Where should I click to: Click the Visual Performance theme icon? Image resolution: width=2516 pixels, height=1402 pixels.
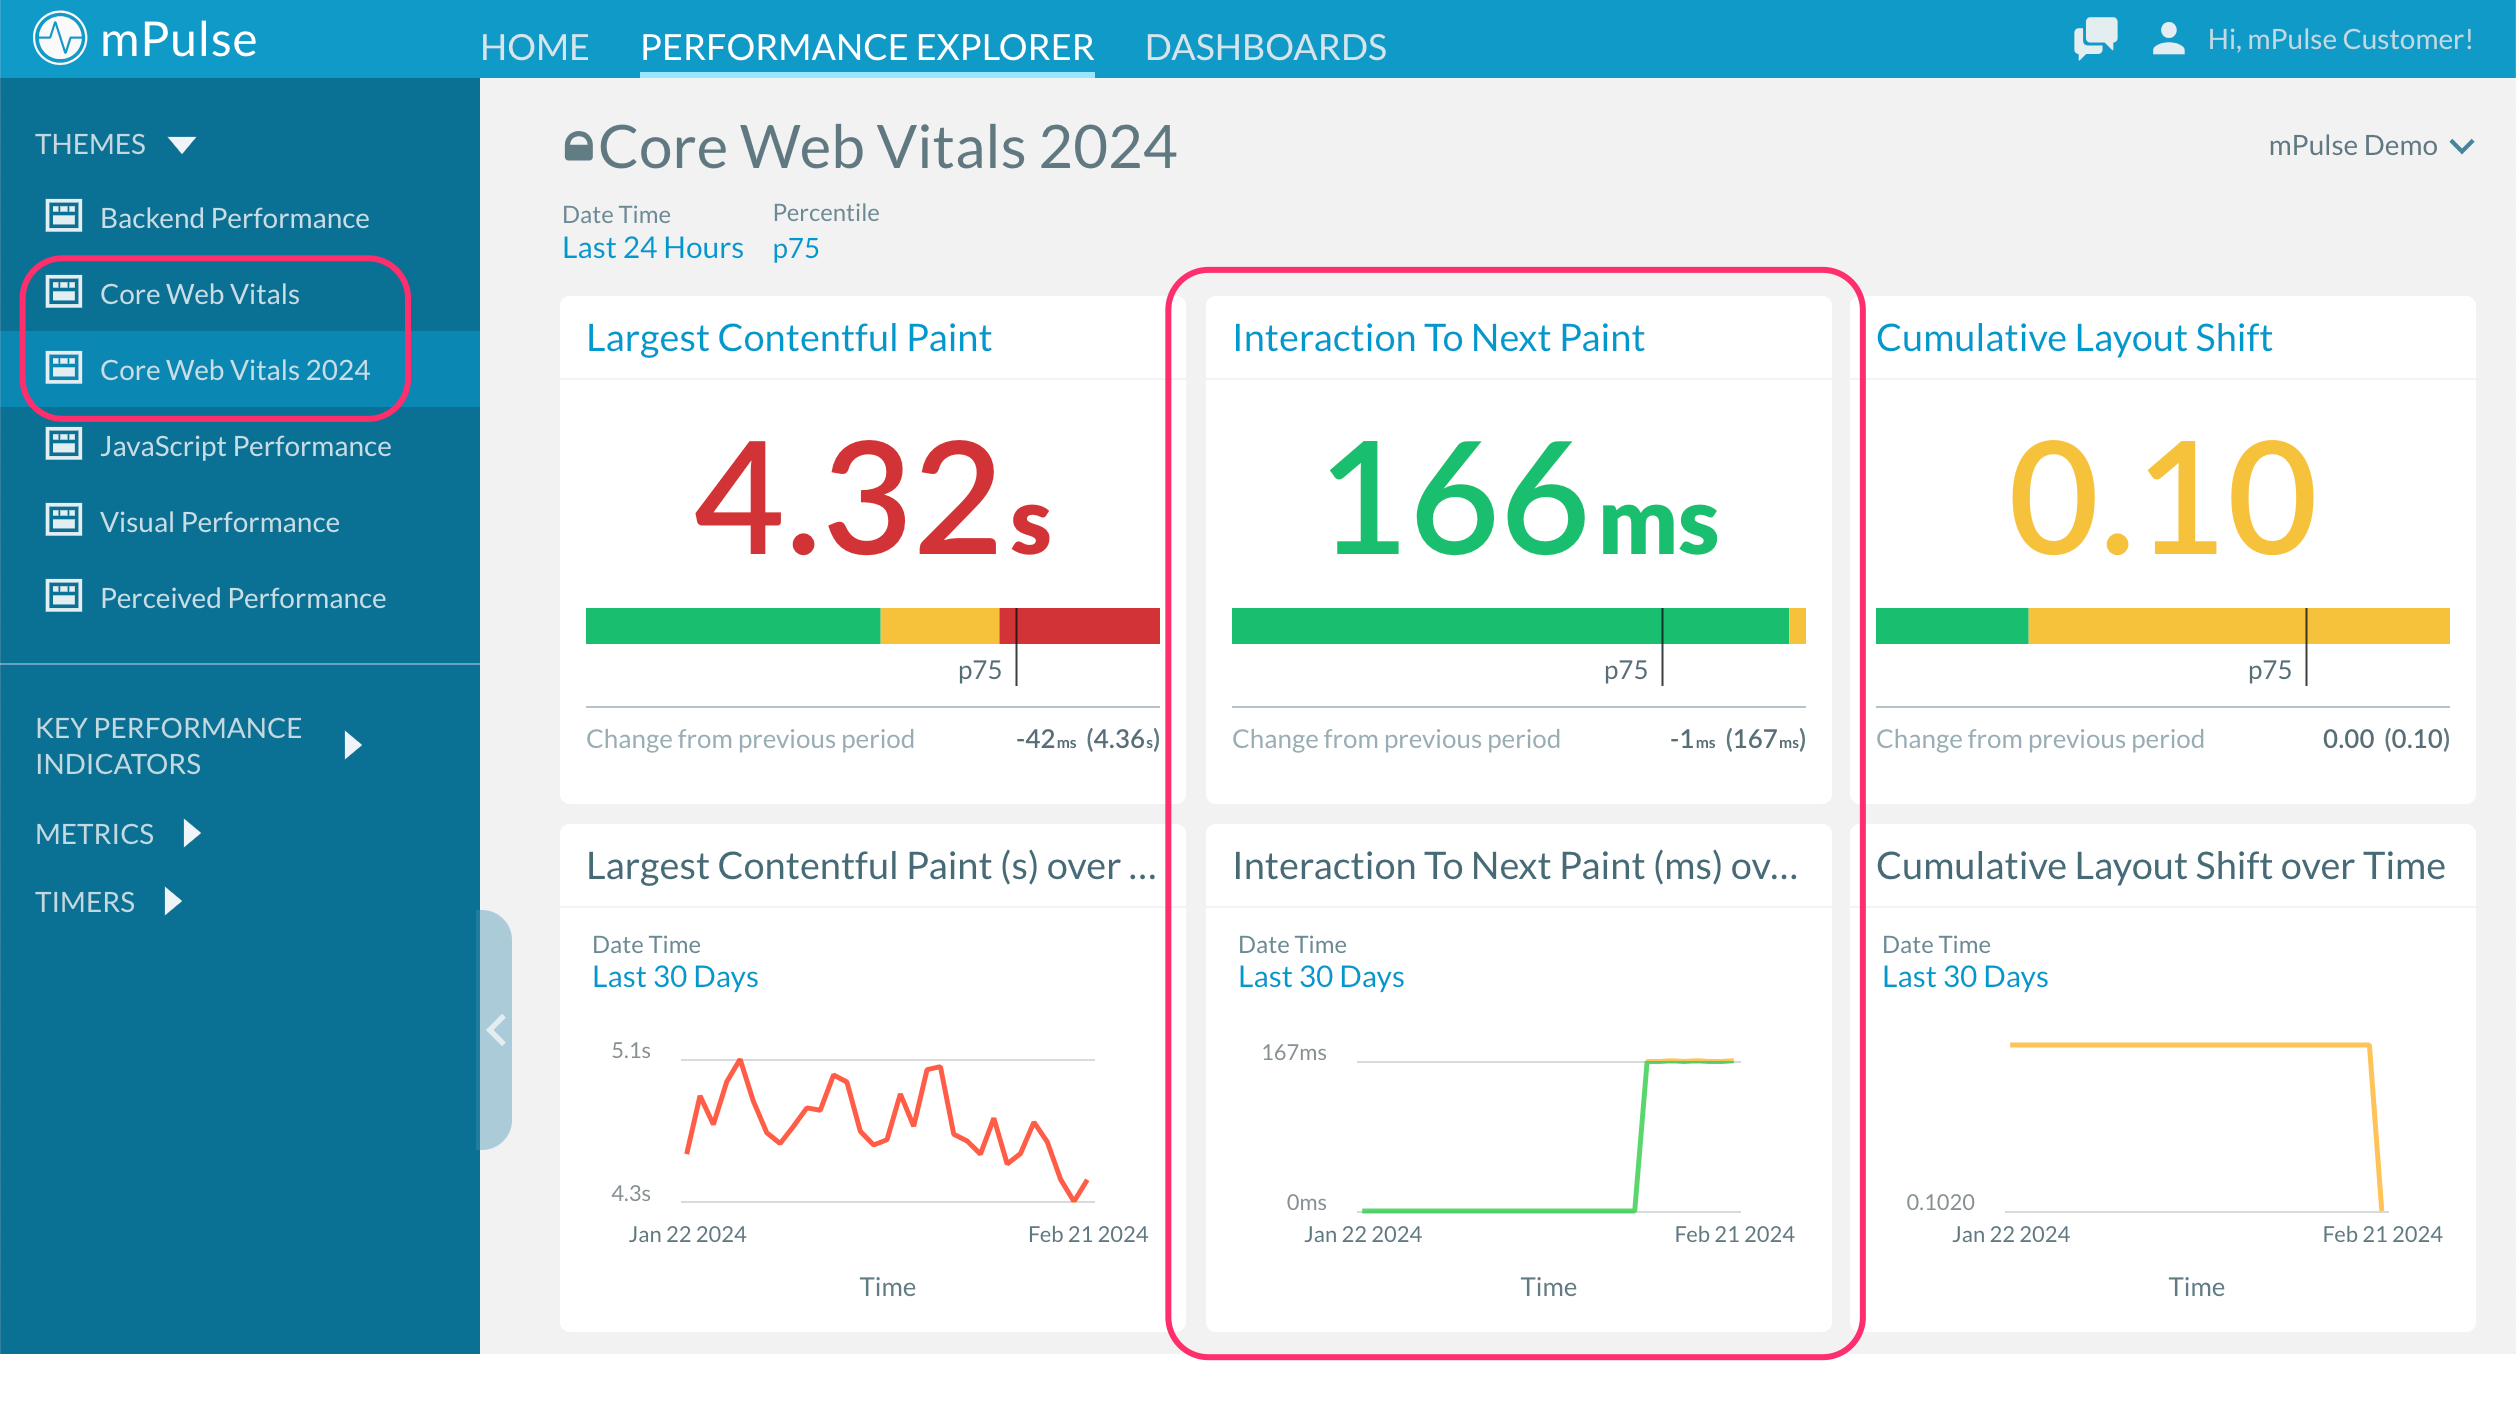(x=64, y=521)
